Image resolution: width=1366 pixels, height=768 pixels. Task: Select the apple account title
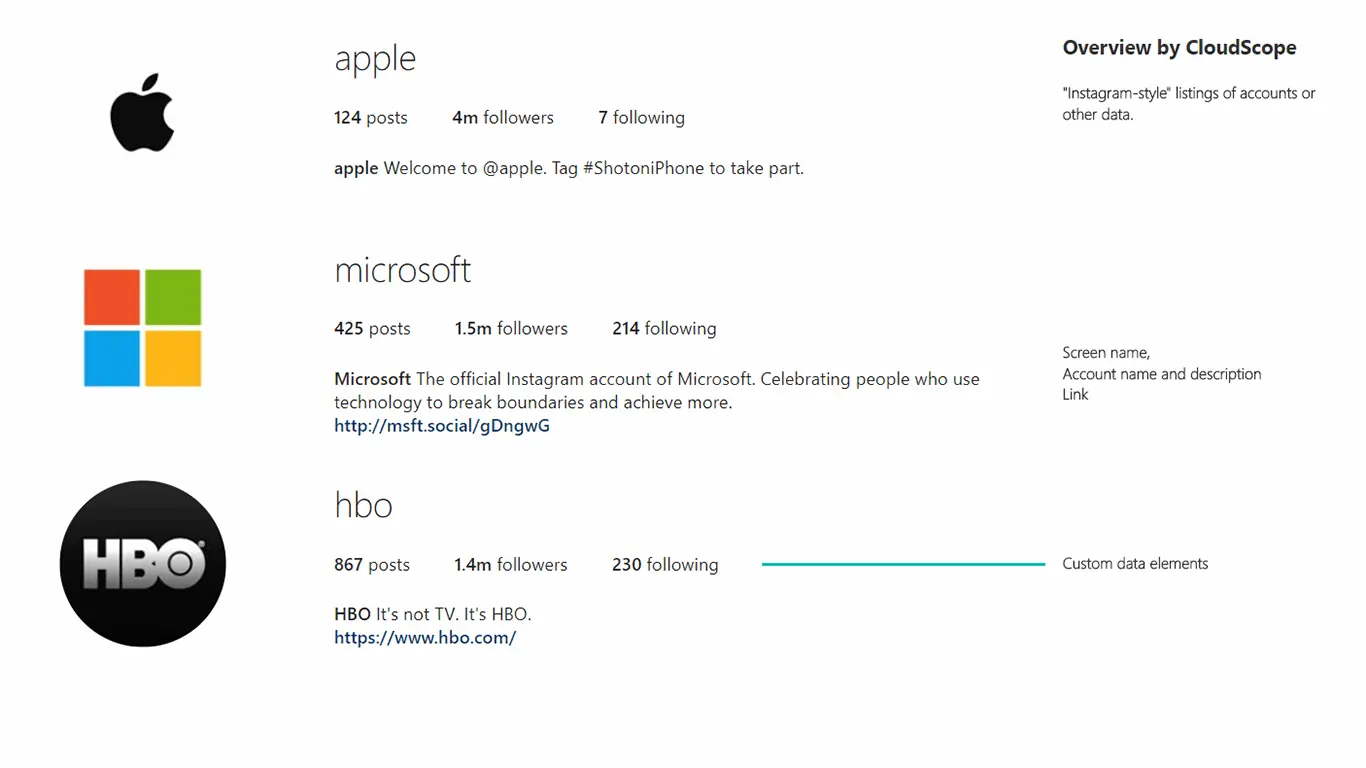(x=375, y=59)
